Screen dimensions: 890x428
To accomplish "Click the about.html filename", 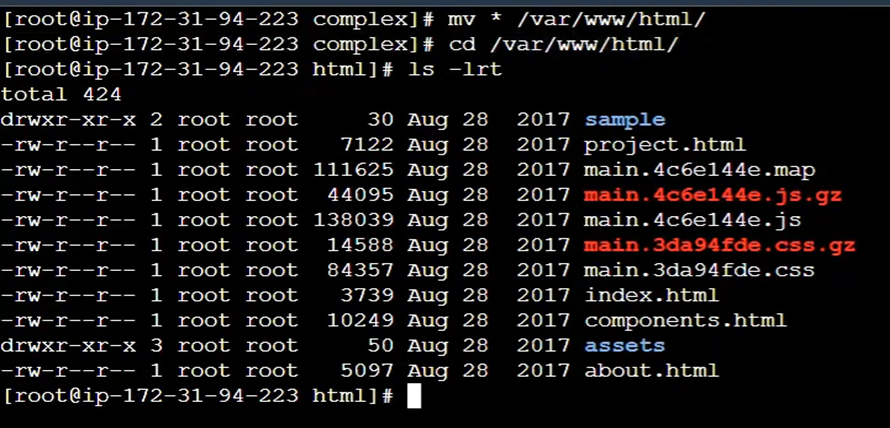I will 652,371.
